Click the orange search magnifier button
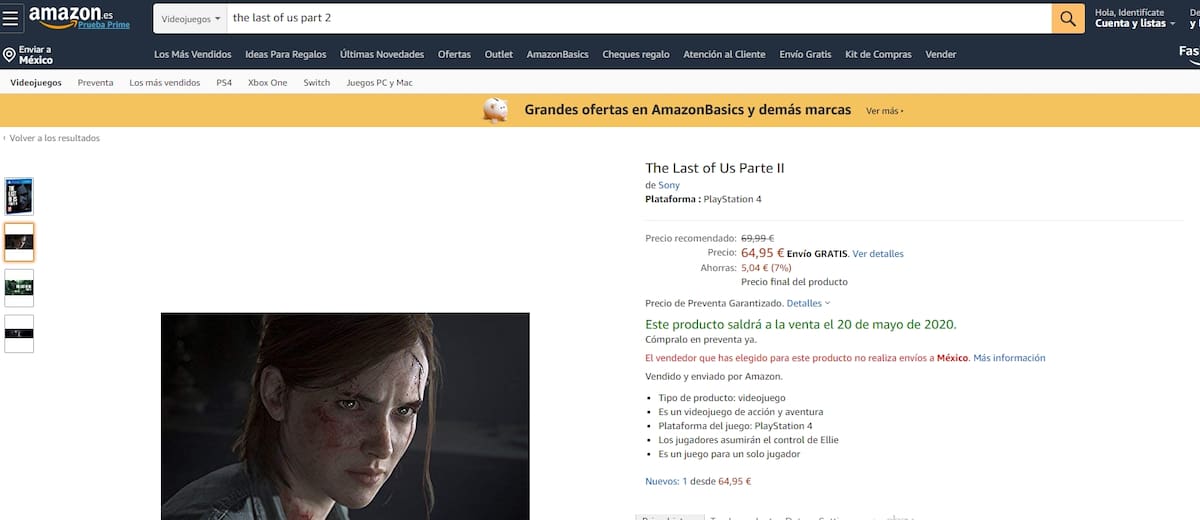 (1068, 18)
